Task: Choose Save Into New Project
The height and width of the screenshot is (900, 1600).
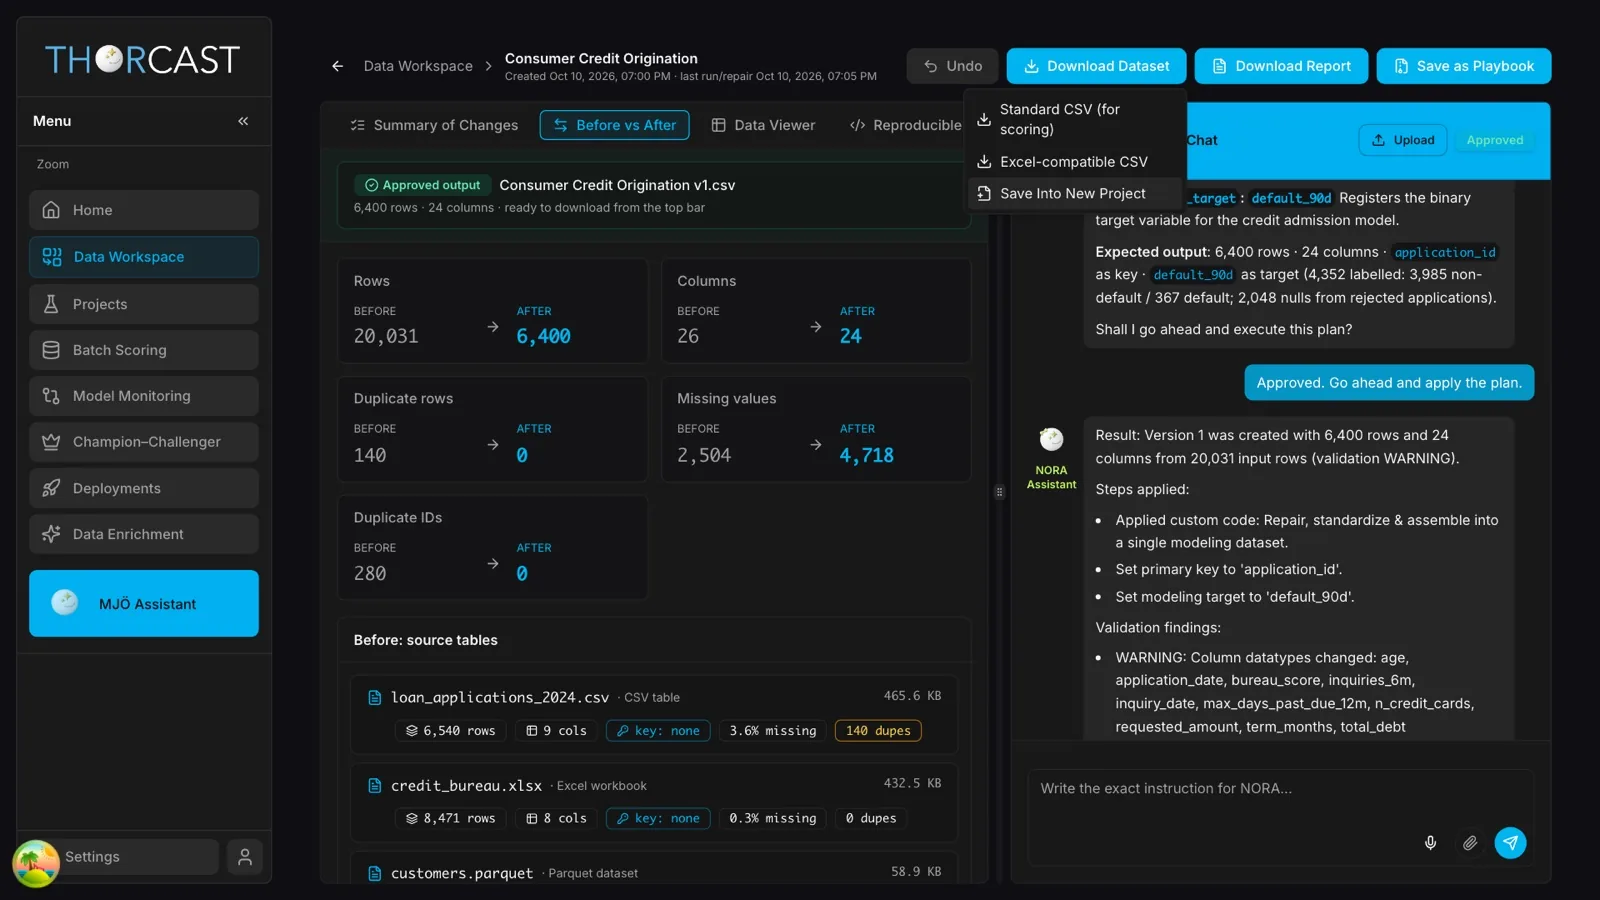Action: point(1075,194)
